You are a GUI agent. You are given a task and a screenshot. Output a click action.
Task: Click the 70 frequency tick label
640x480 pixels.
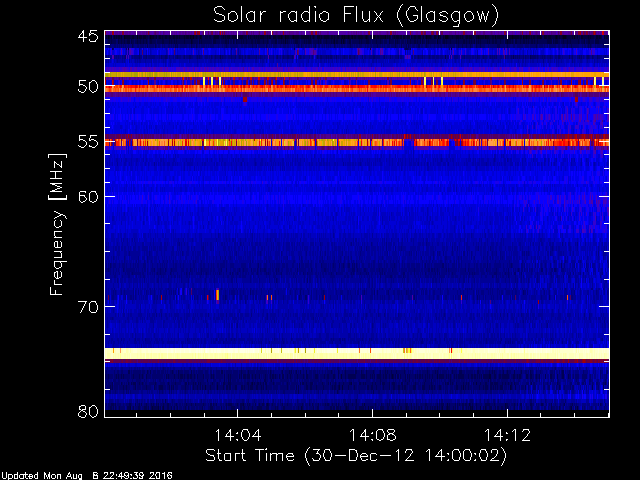point(88,307)
